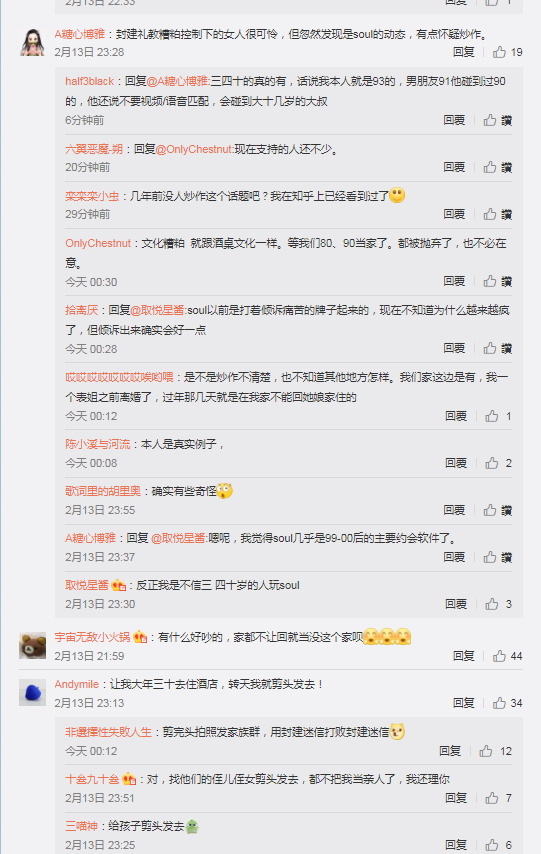This screenshot has width=541, height=854.
Task: Like A糖心博雅's comment with 19 likes
Action: 499,52
